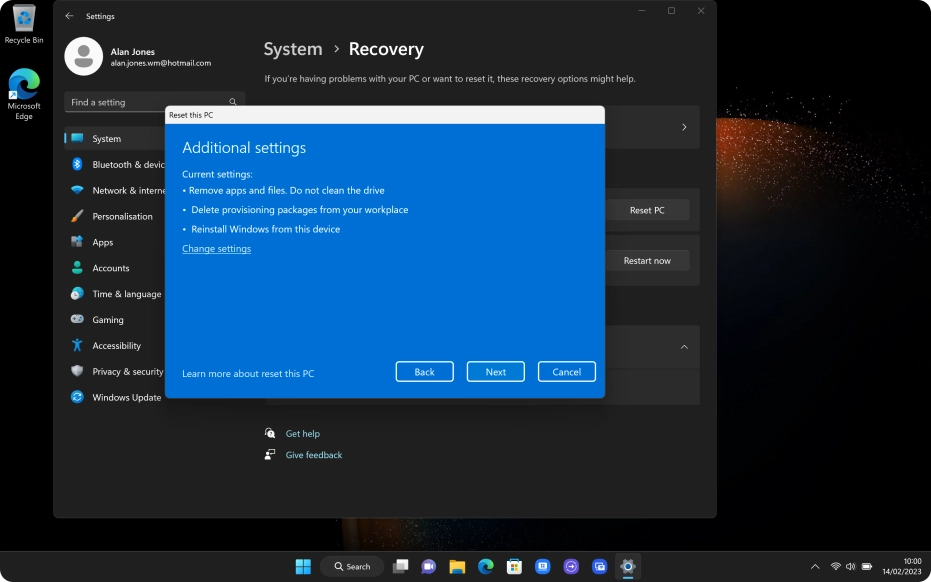The image size is (931, 582).
Task: Open File Explorer from the taskbar
Action: click(x=456, y=566)
